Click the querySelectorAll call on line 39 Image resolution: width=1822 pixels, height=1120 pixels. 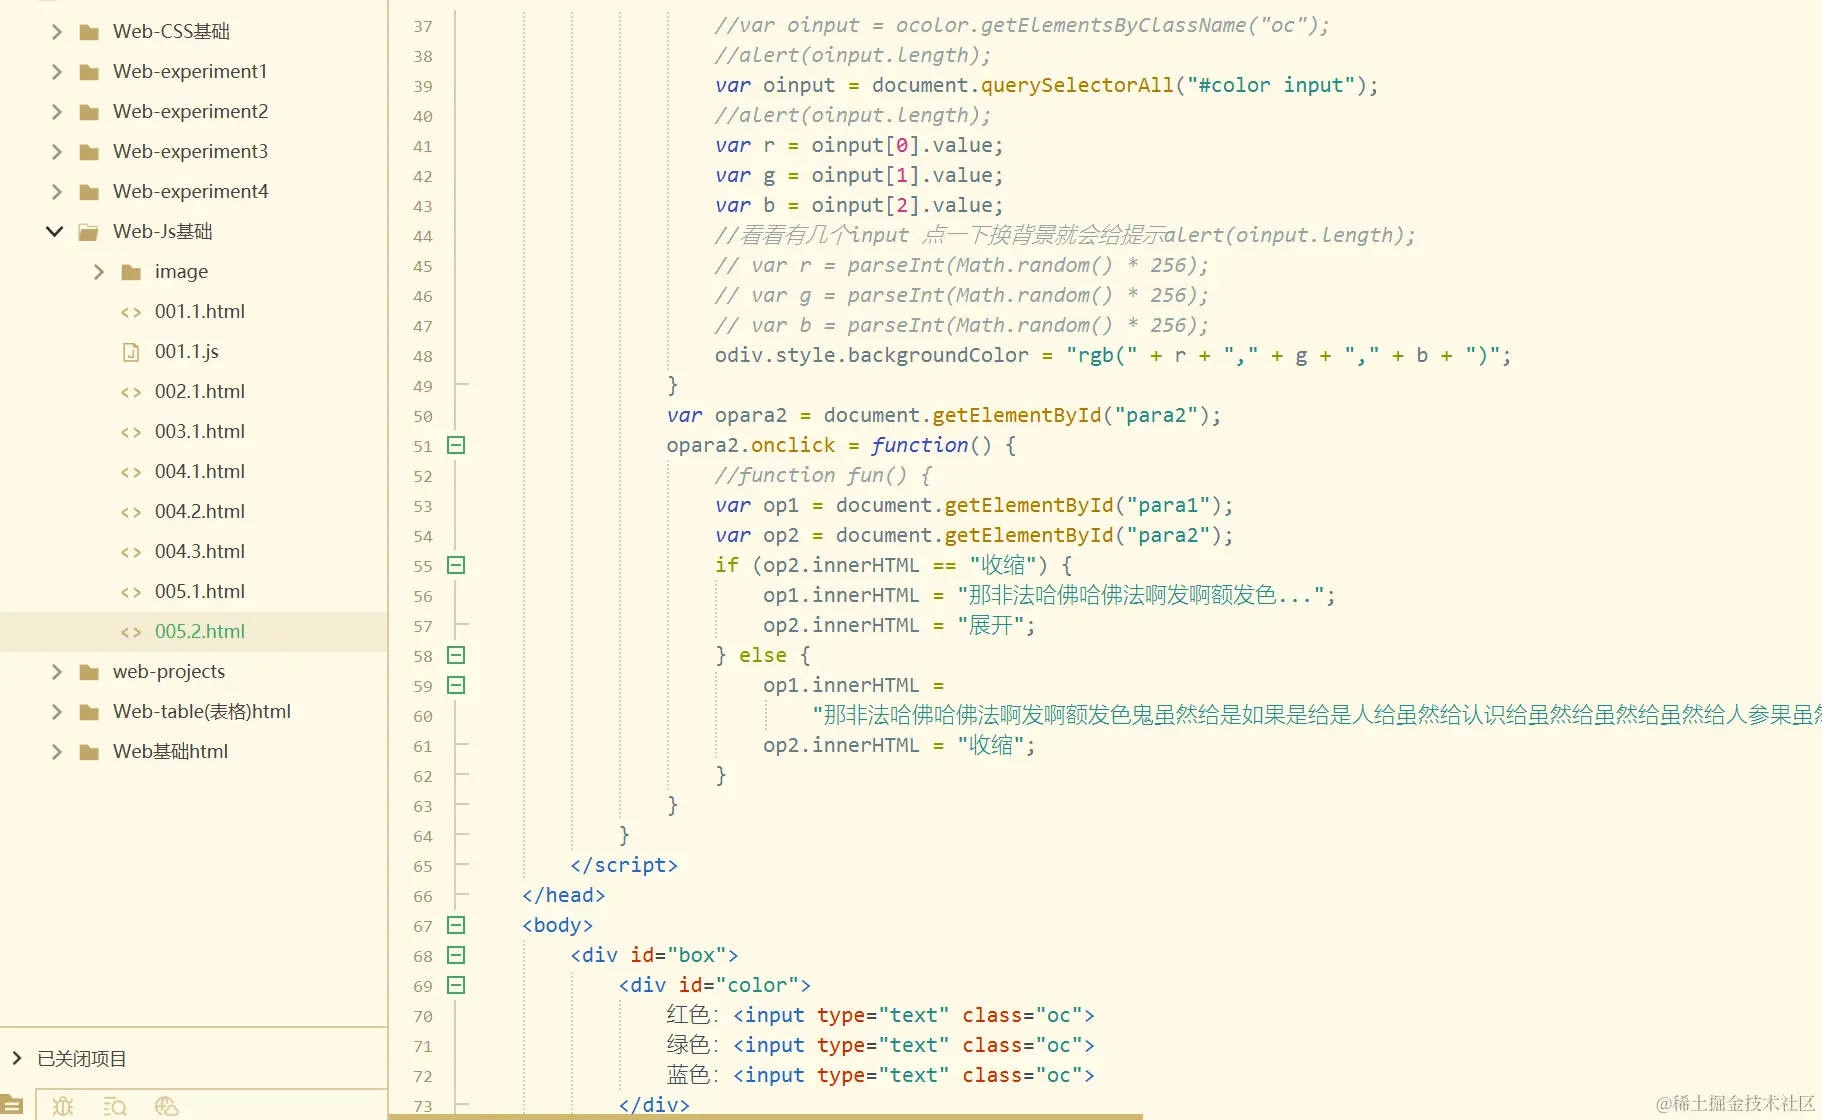[x=1077, y=85]
